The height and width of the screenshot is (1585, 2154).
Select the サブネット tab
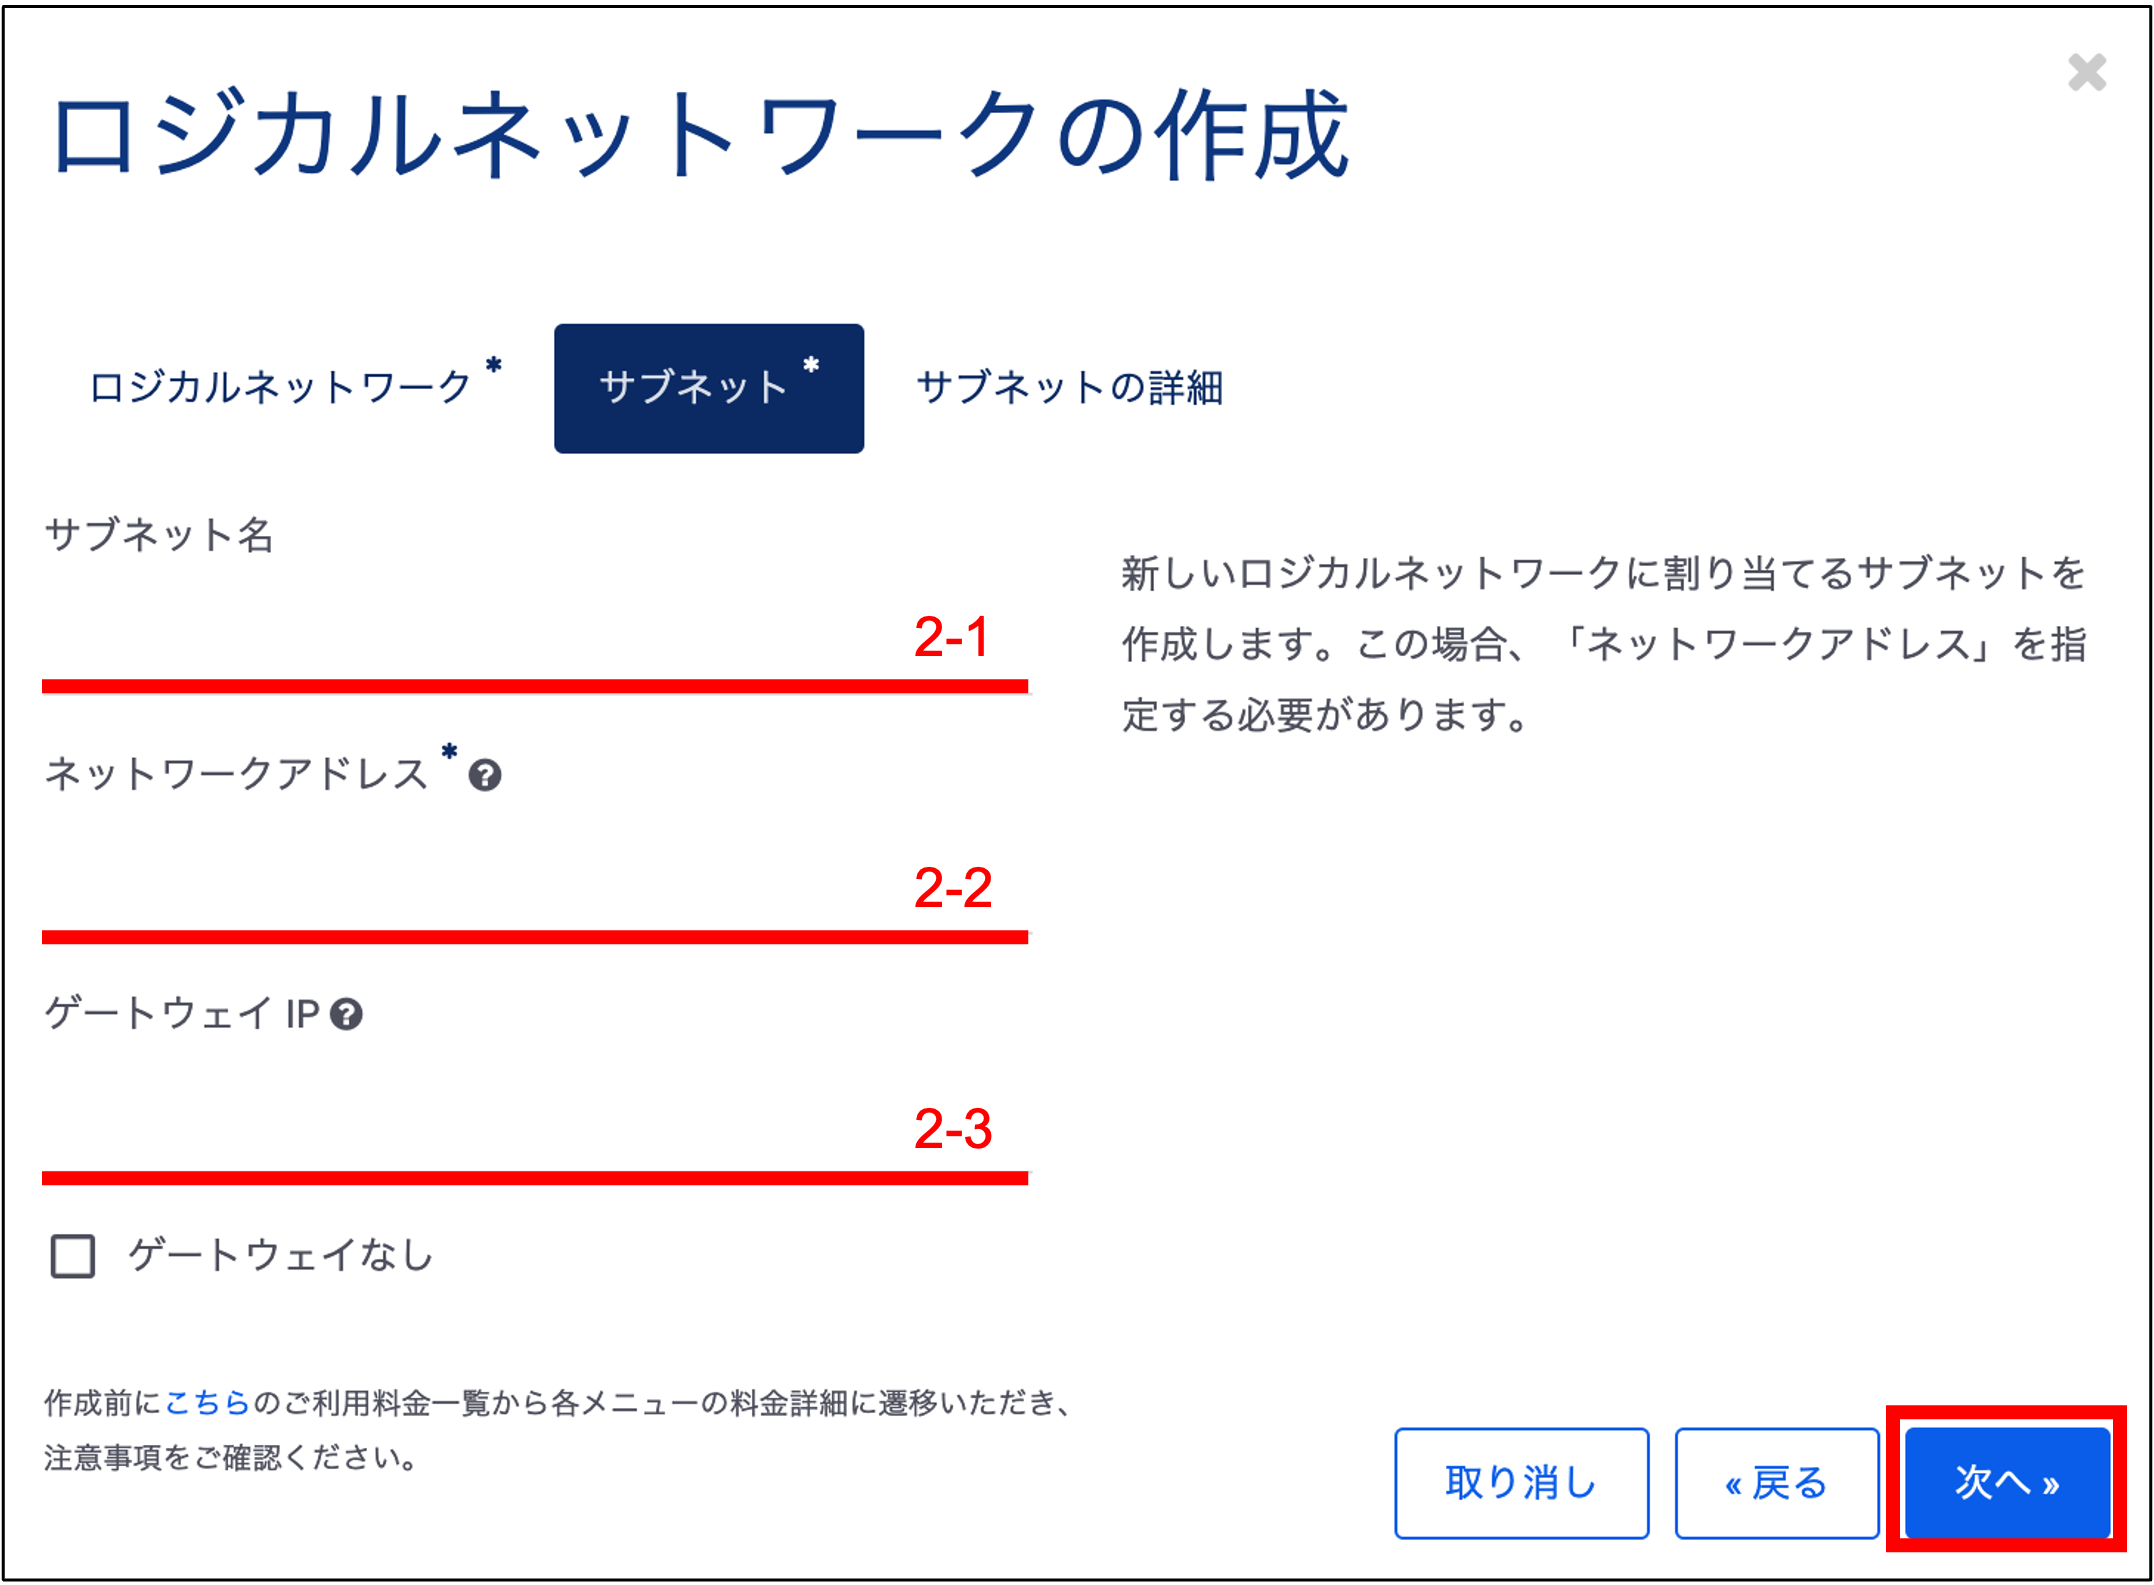[708, 388]
